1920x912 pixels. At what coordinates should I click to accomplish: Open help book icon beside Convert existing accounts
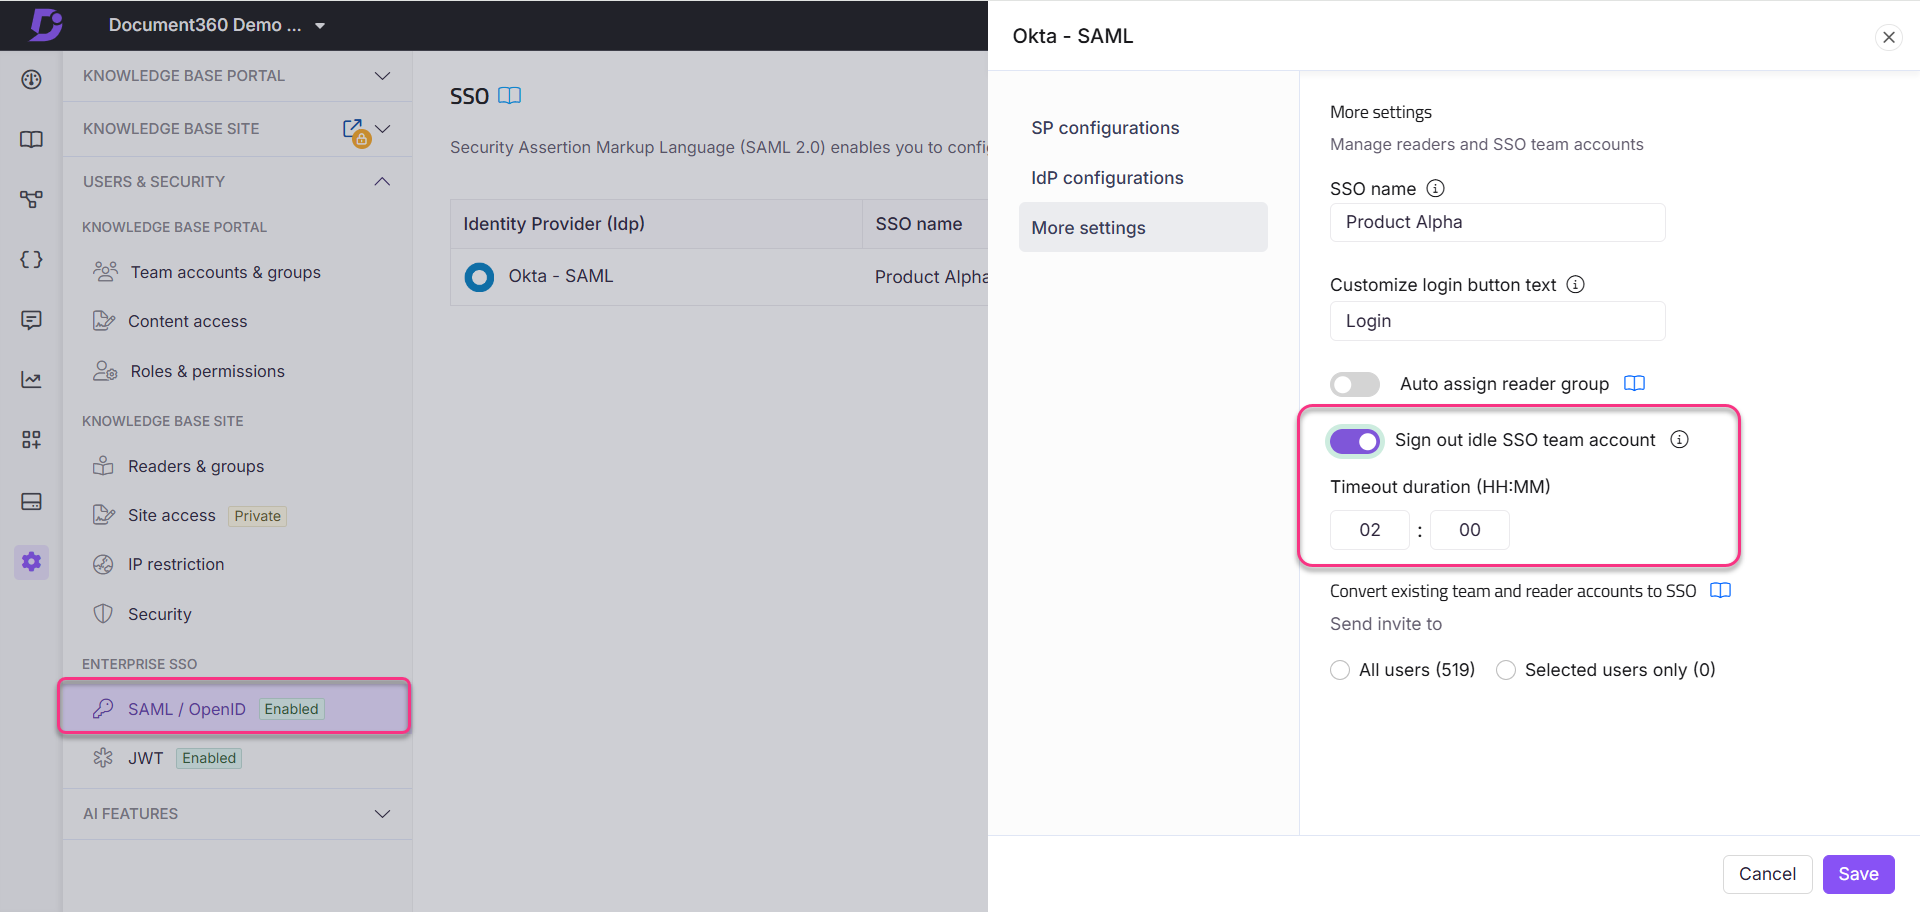click(1720, 590)
